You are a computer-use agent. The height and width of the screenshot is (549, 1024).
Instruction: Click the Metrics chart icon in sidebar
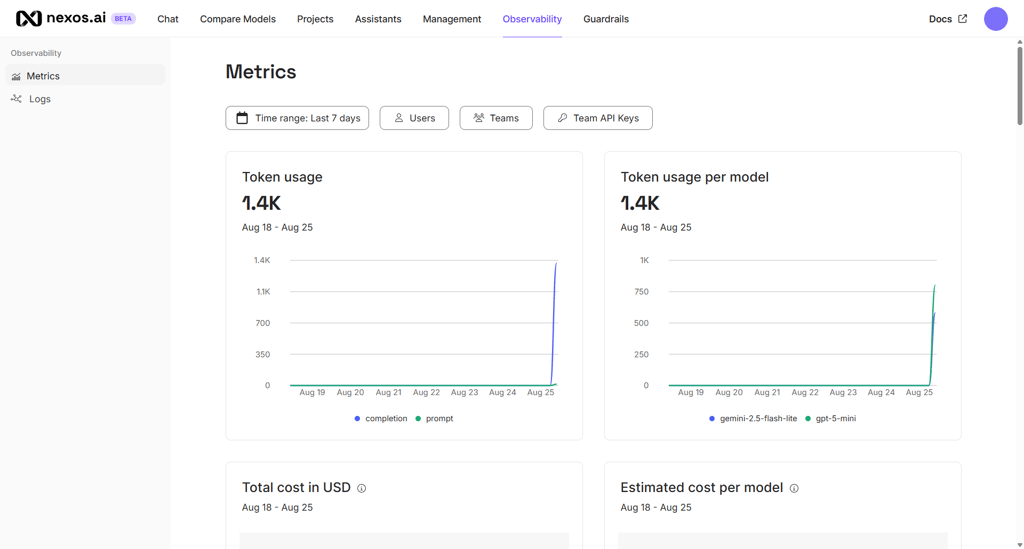(16, 76)
